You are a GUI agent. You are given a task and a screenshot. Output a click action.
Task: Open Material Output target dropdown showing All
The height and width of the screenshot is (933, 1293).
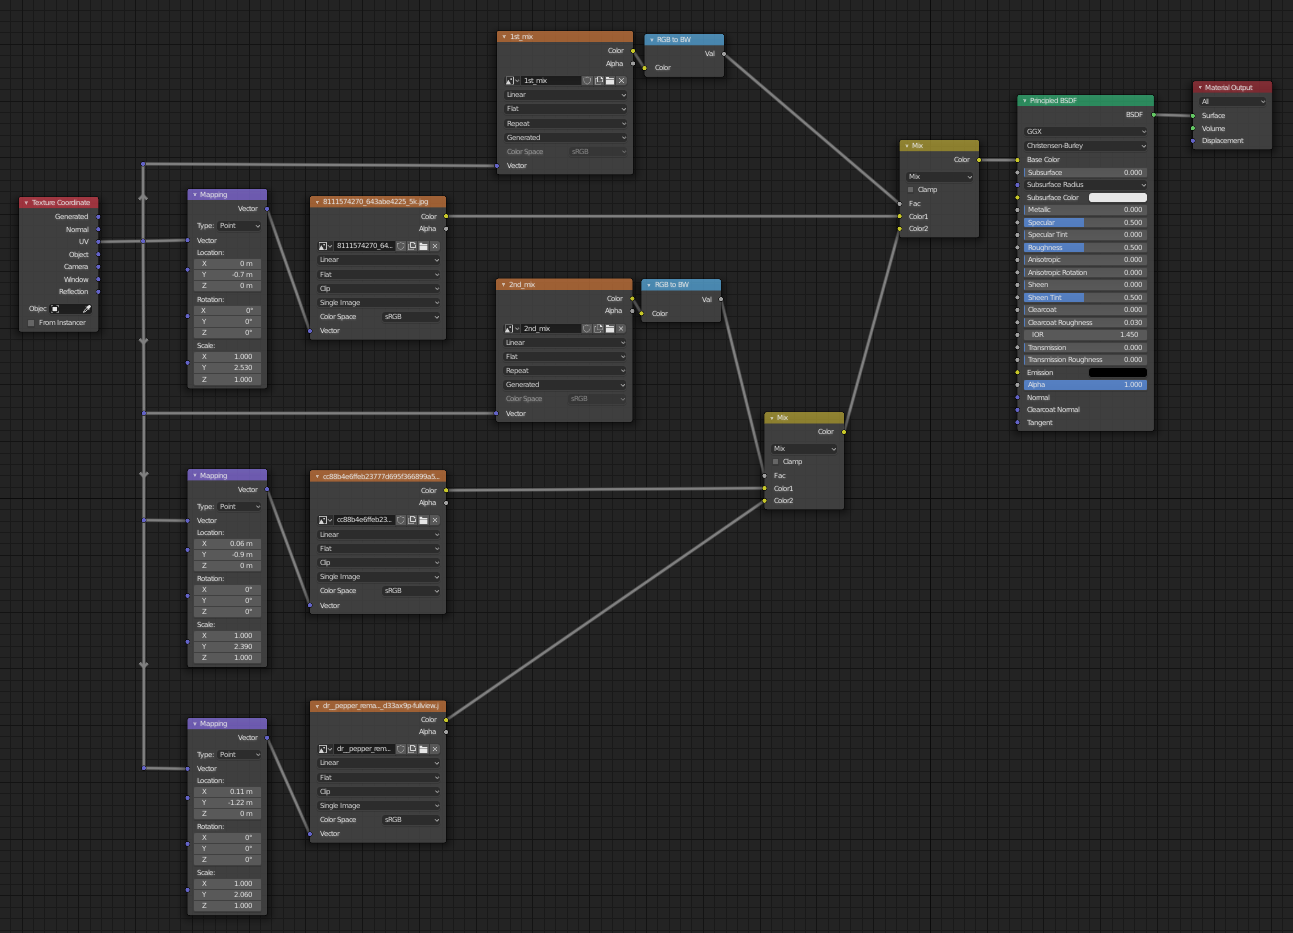pyautogui.click(x=1233, y=102)
